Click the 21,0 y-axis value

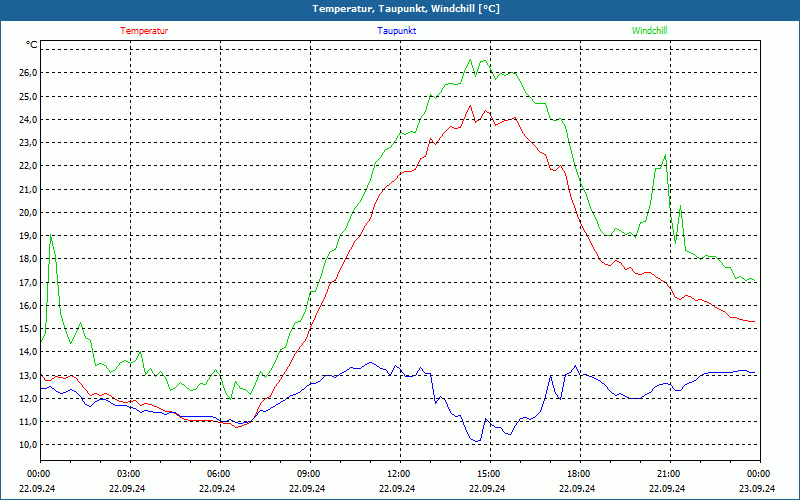pos(29,189)
